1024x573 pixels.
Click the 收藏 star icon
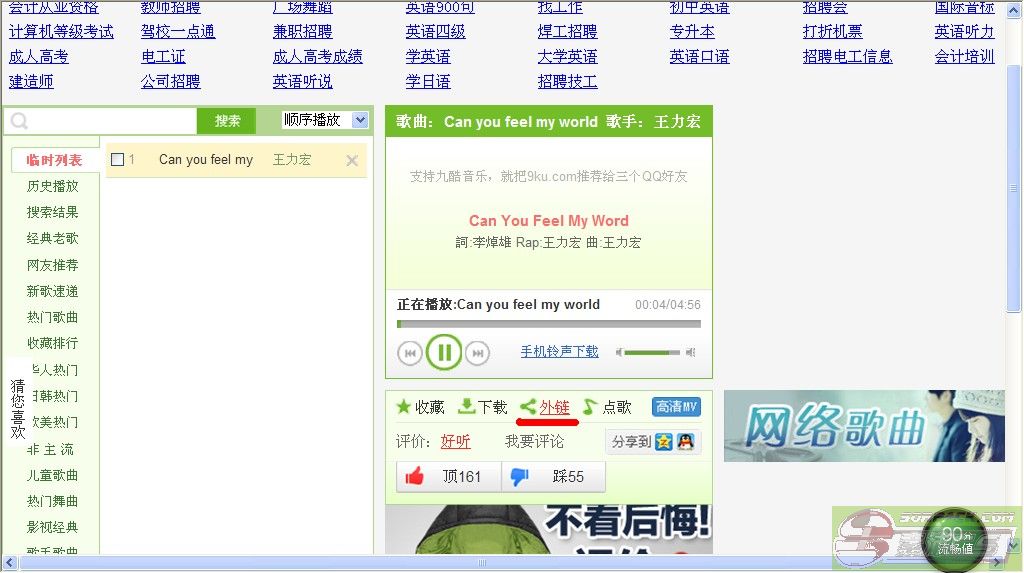(x=404, y=407)
